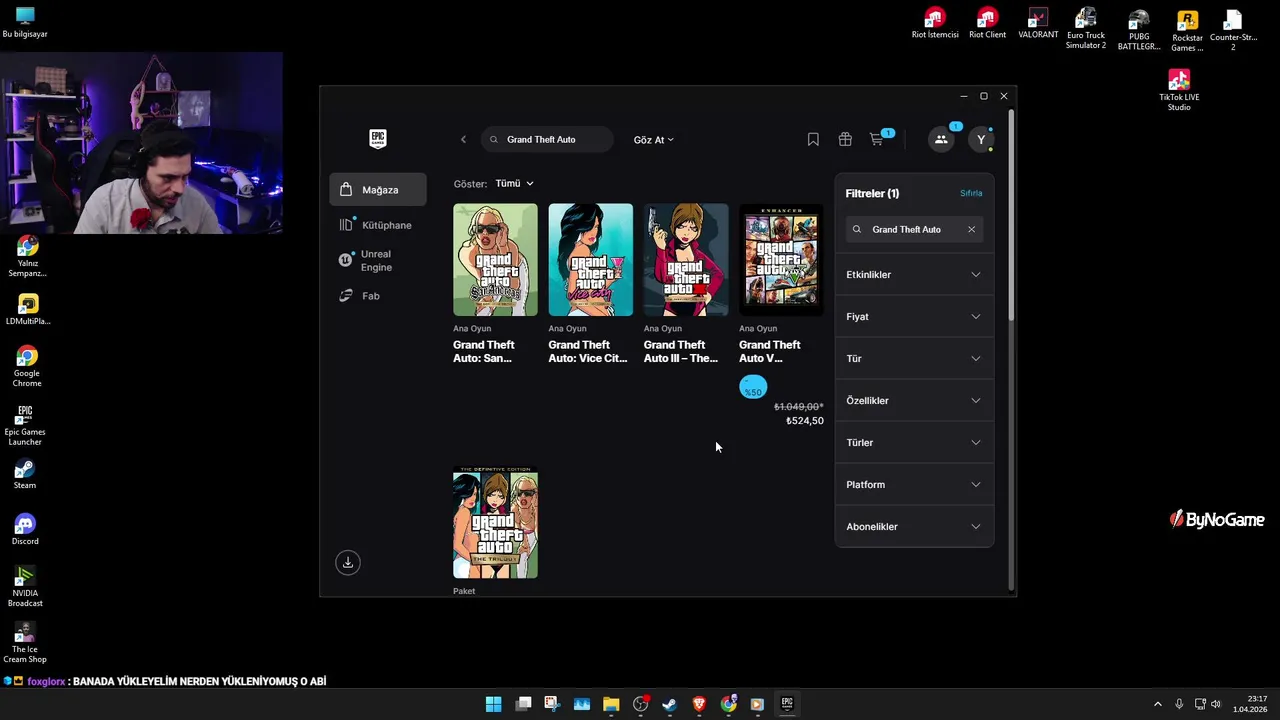1280x720 pixels.
Task: Open Riot Client desktop shortcut
Action: click(x=987, y=23)
